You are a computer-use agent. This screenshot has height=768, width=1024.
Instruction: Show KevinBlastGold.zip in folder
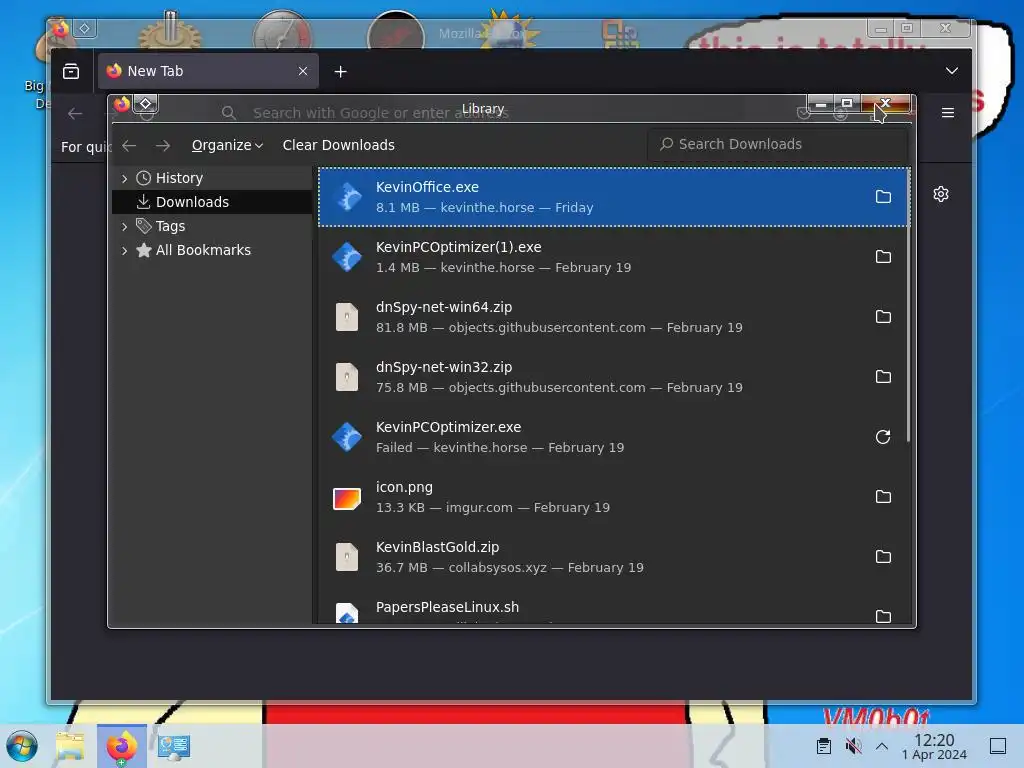(x=883, y=557)
